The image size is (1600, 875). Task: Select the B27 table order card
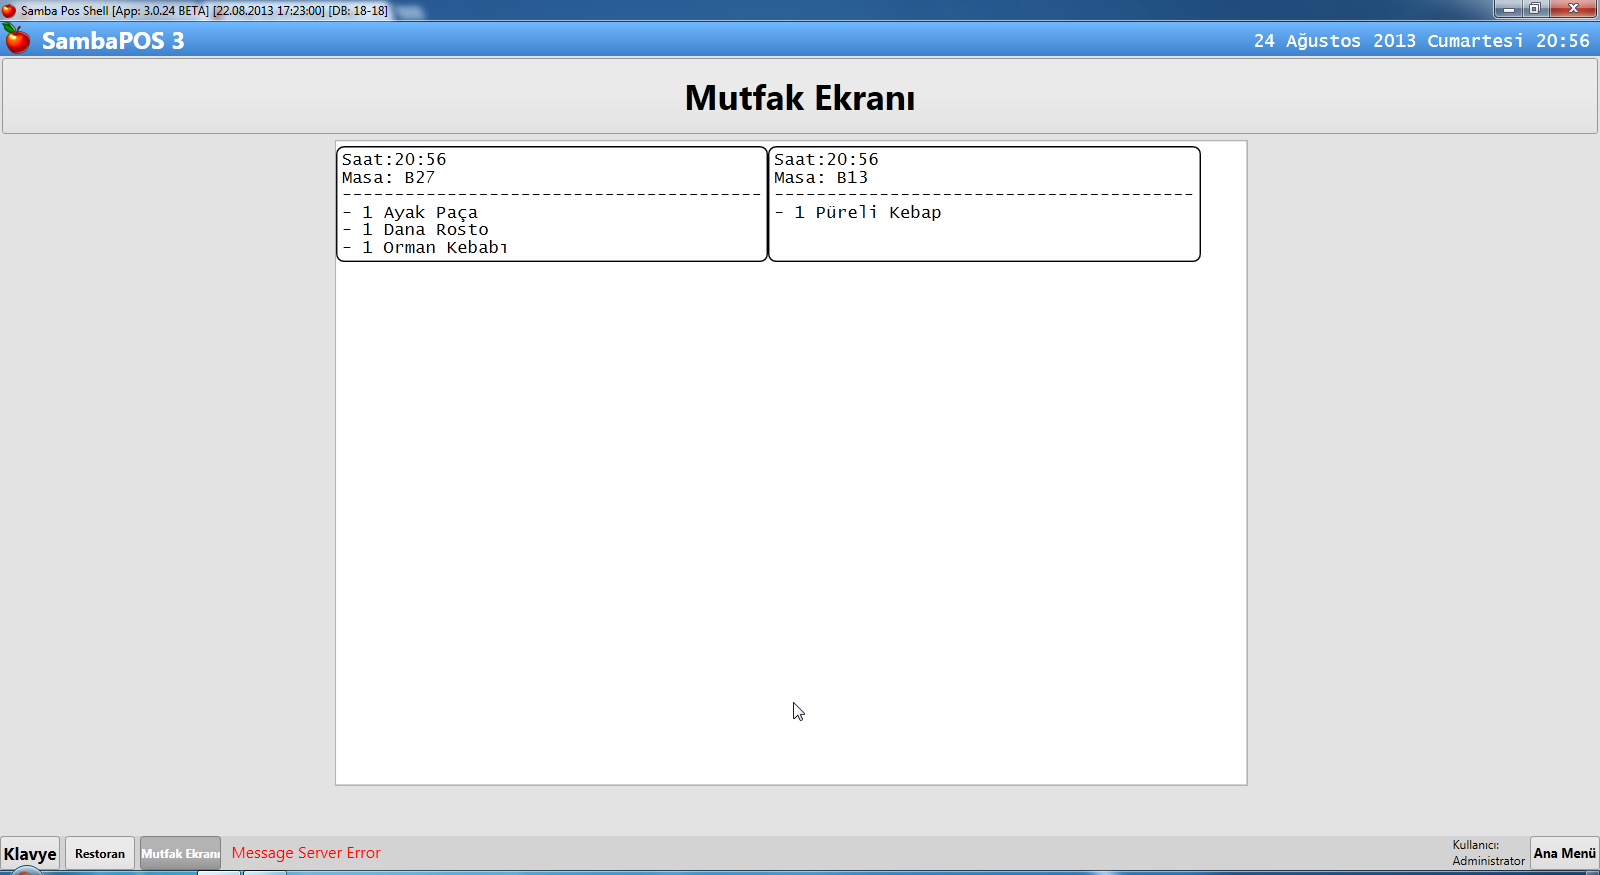tap(552, 204)
